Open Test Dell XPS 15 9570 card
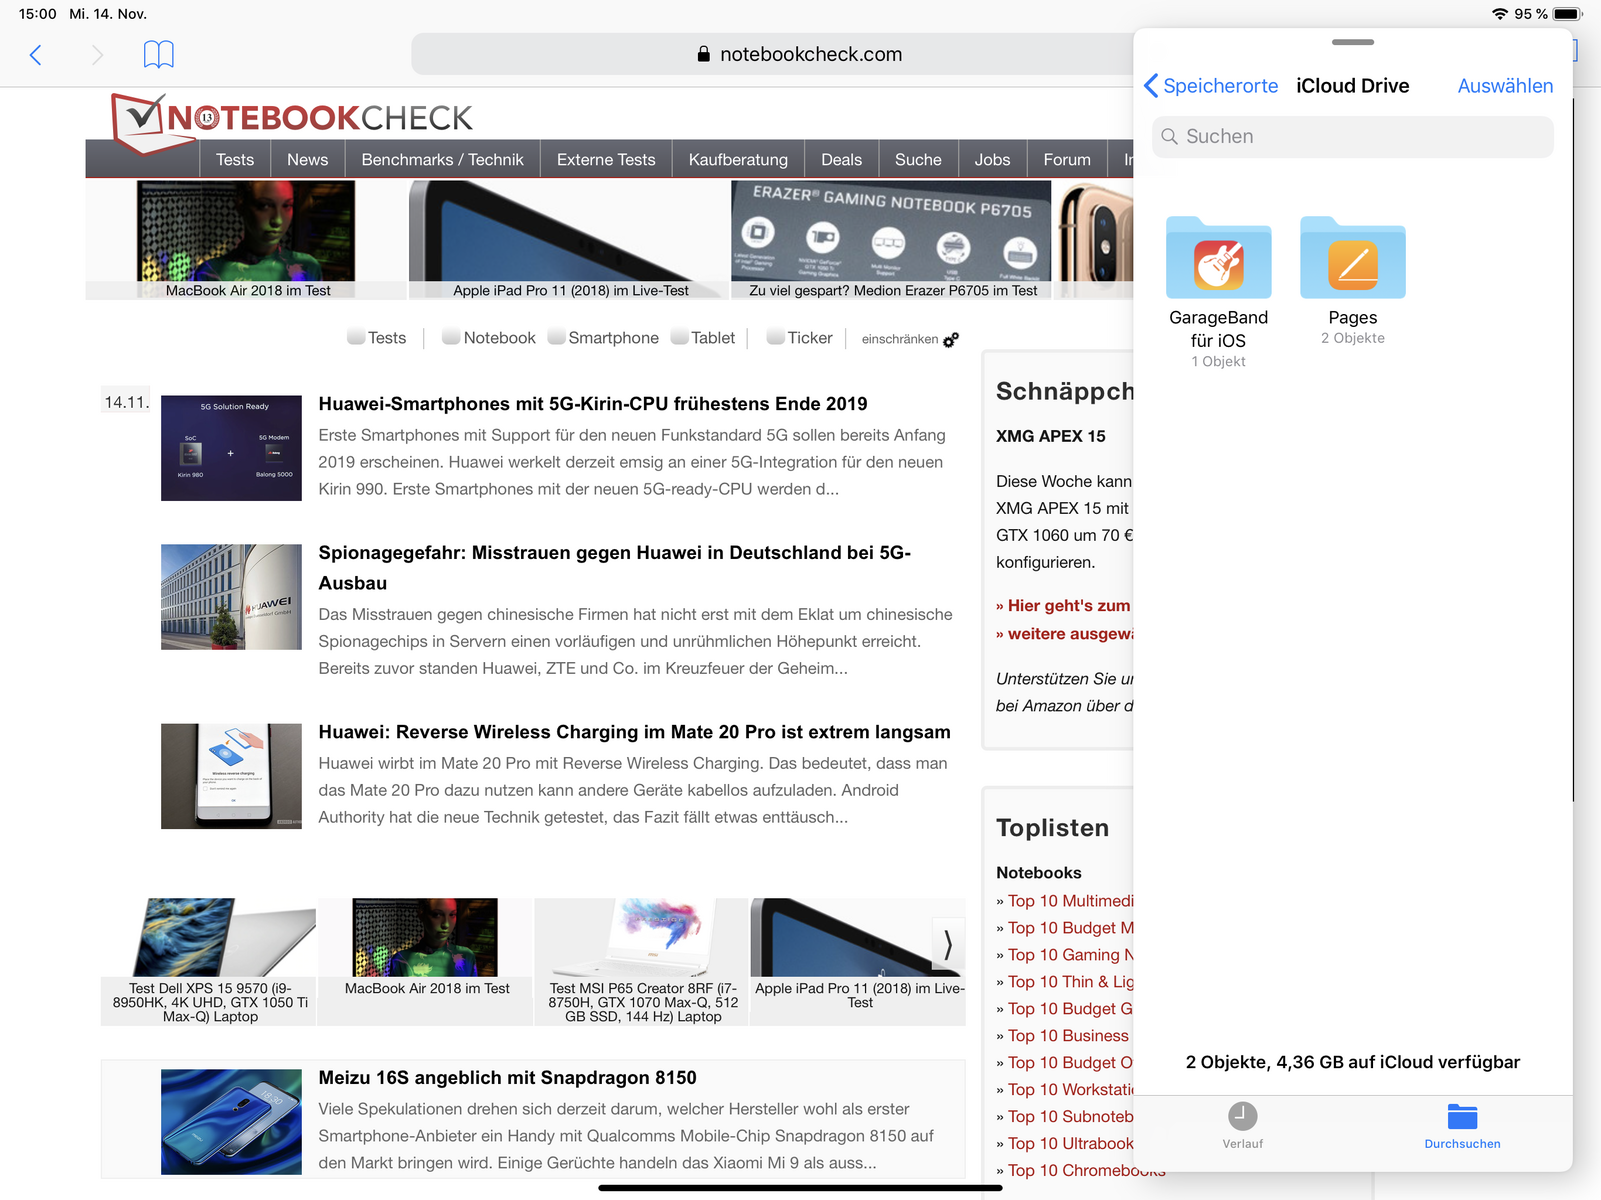 (x=209, y=962)
